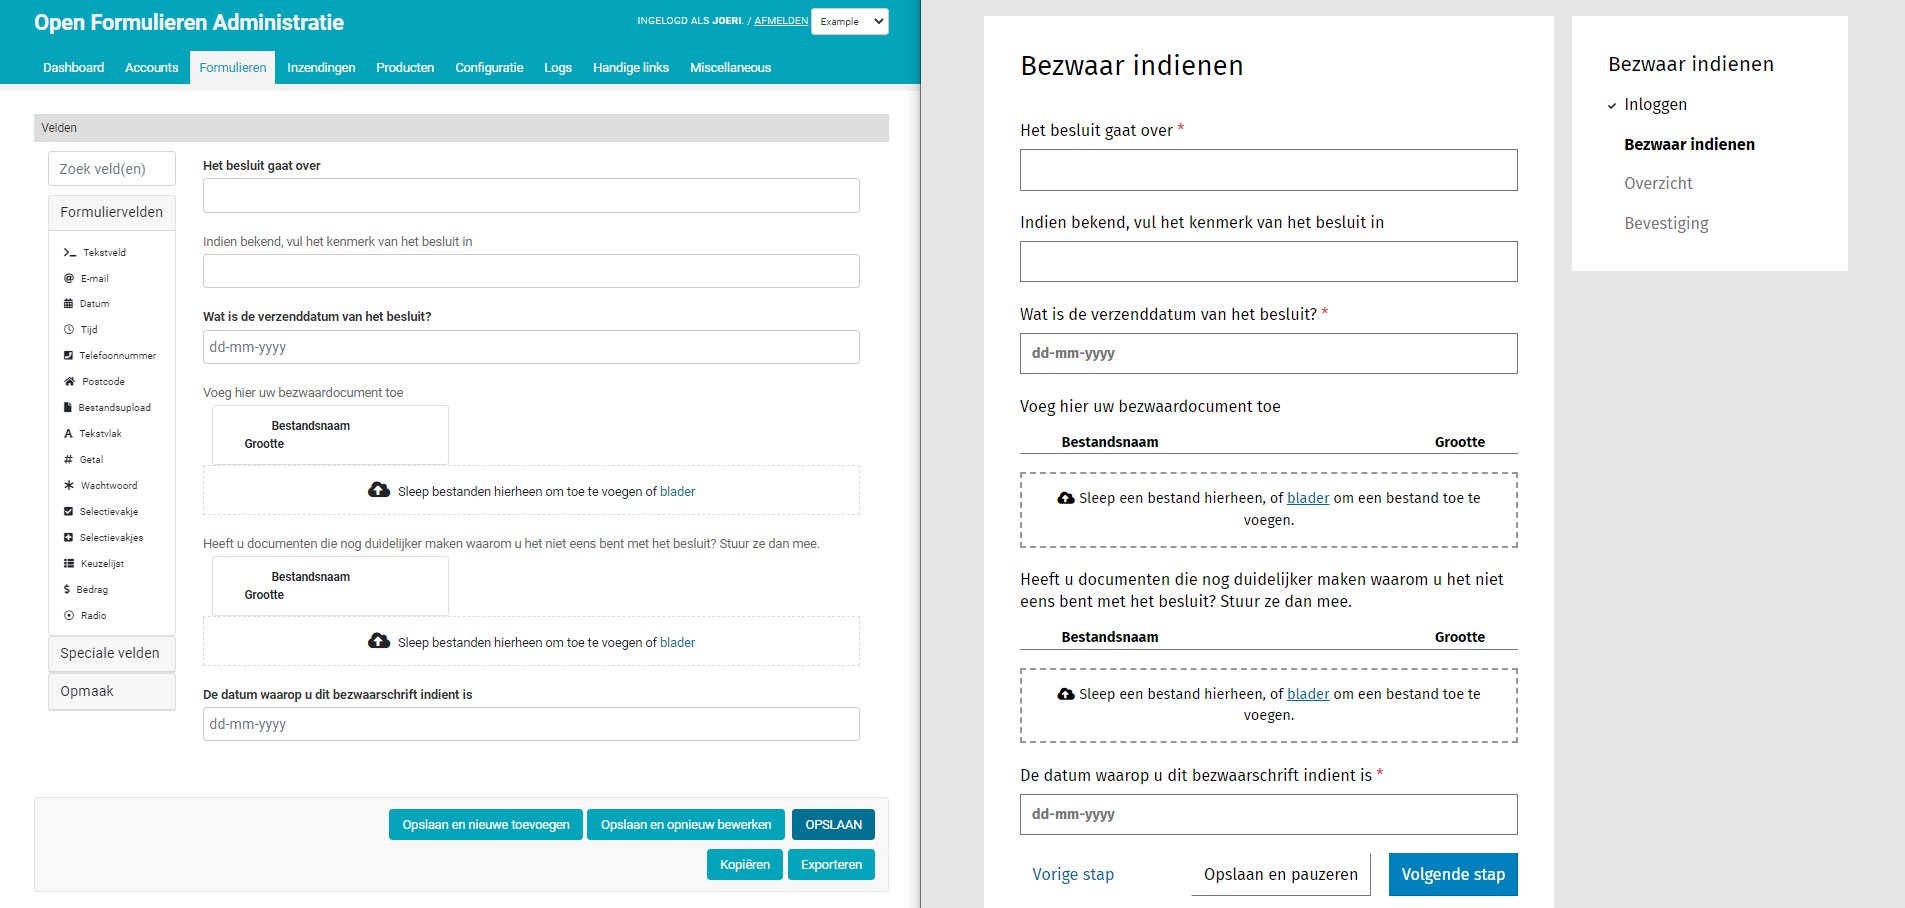1905x908 pixels.
Task: Click cloud upload icon under bezwaardocument in admin
Action: click(379, 490)
